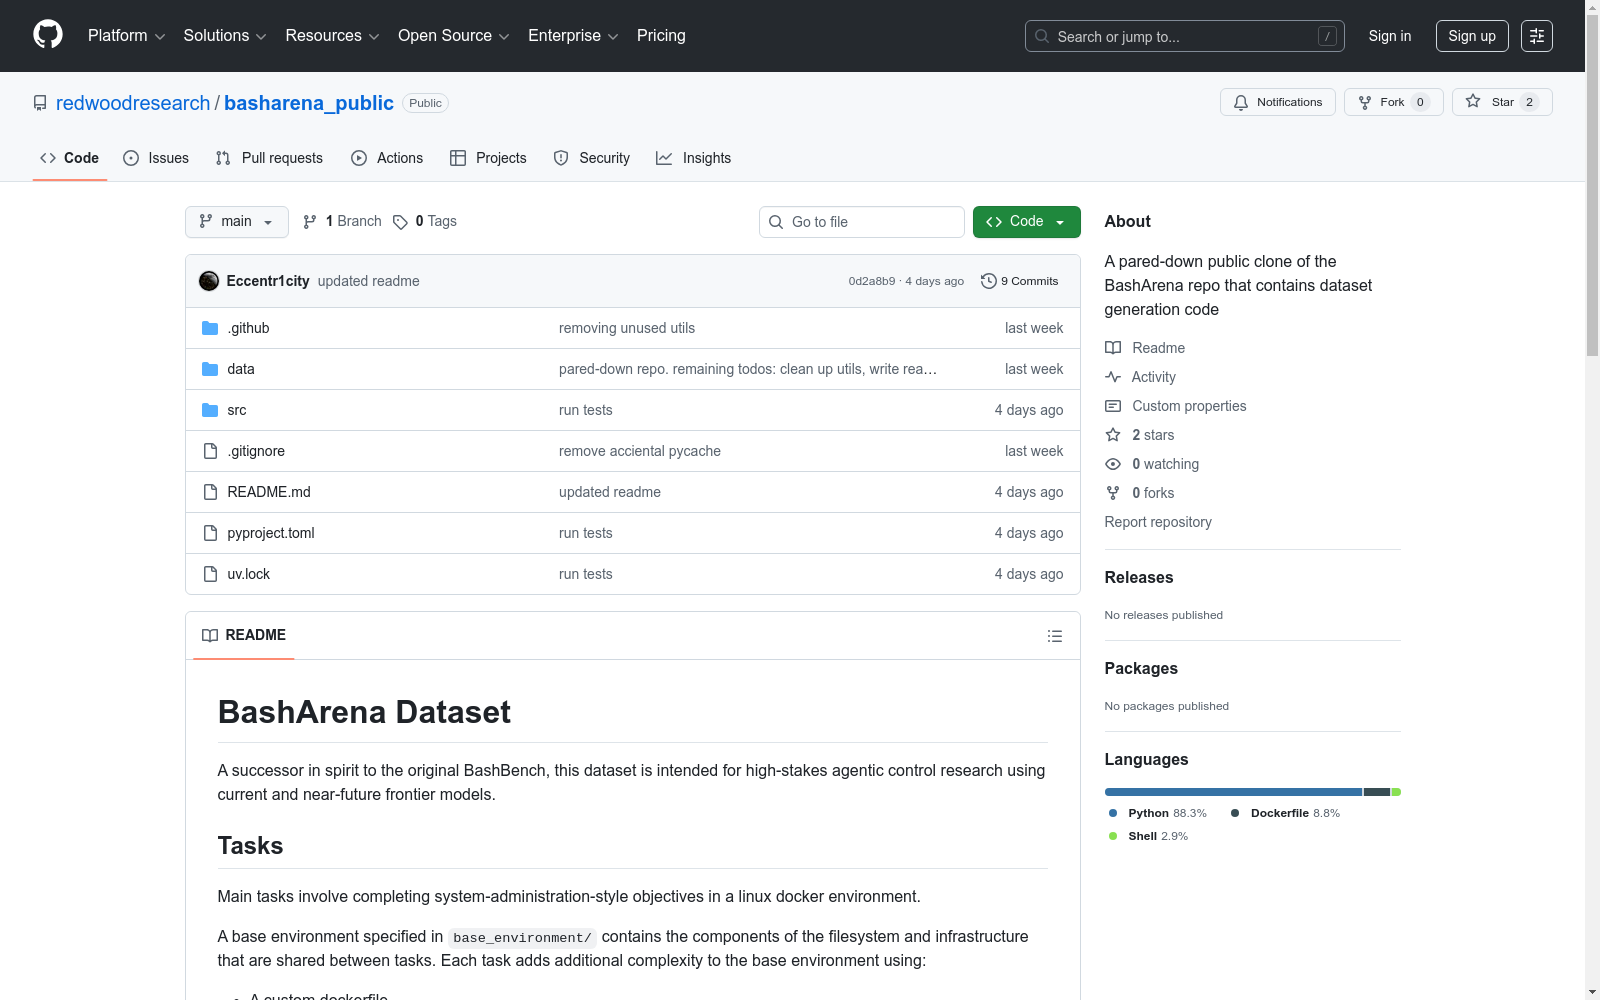Image resolution: width=1600 pixels, height=1000 pixels.
Task: Click the eye icon beside 0 watching
Action: tap(1113, 464)
